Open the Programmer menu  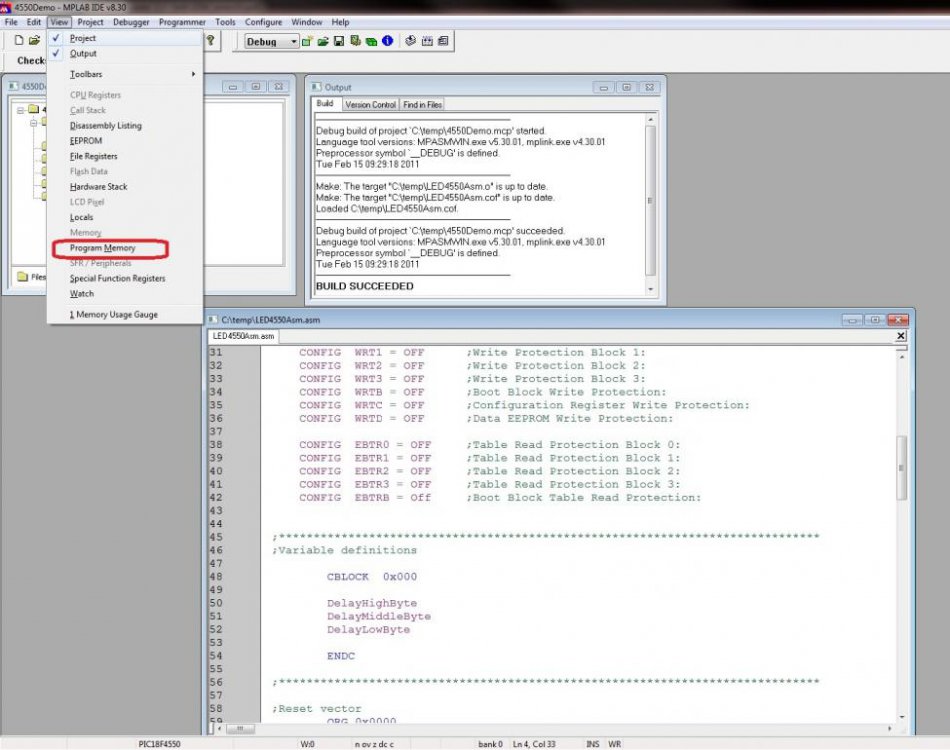coord(181,22)
